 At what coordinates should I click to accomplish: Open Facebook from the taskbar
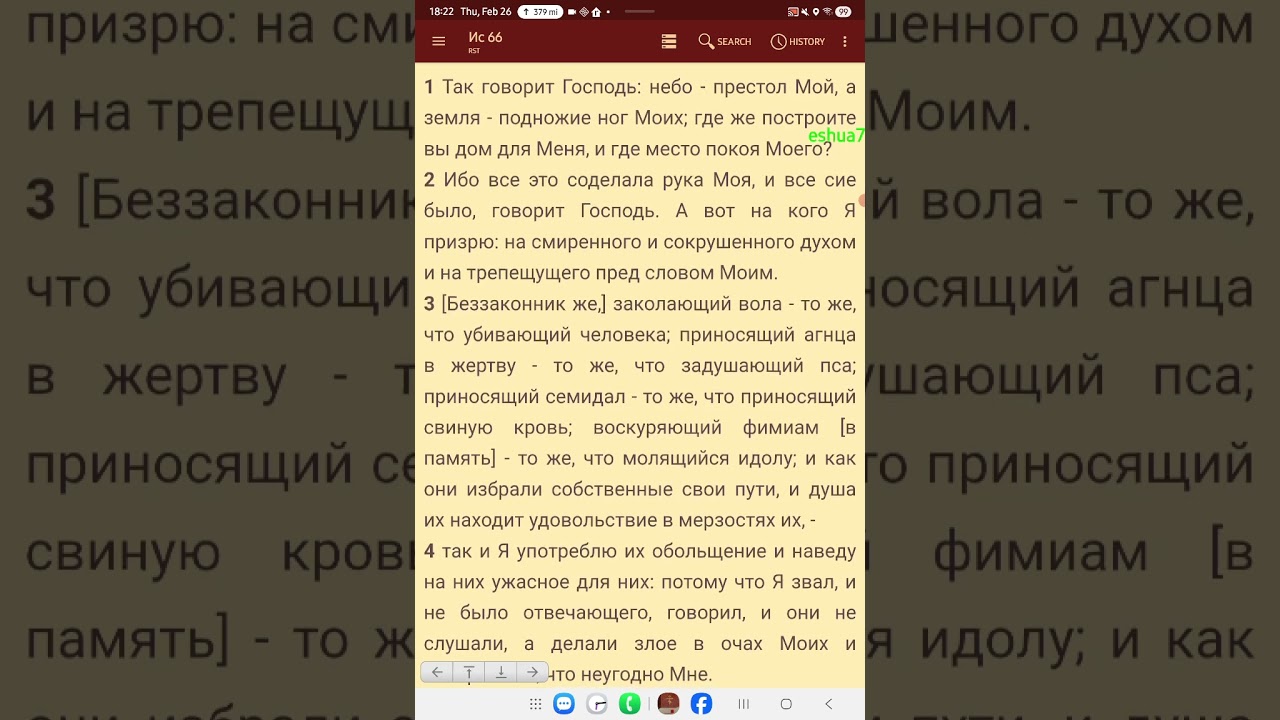(x=701, y=704)
